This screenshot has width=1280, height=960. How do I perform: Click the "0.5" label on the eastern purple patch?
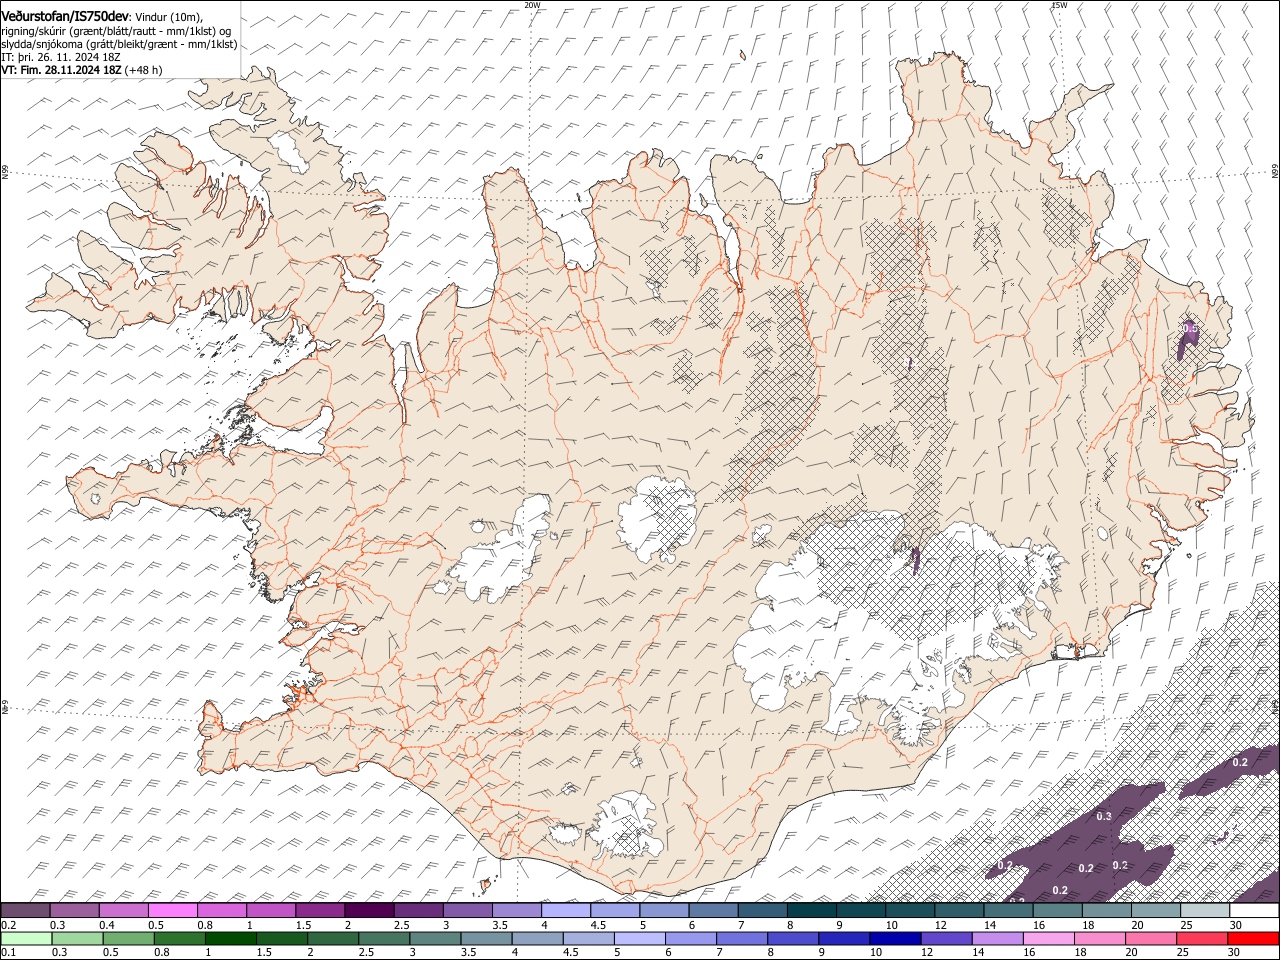[1191, 327]
